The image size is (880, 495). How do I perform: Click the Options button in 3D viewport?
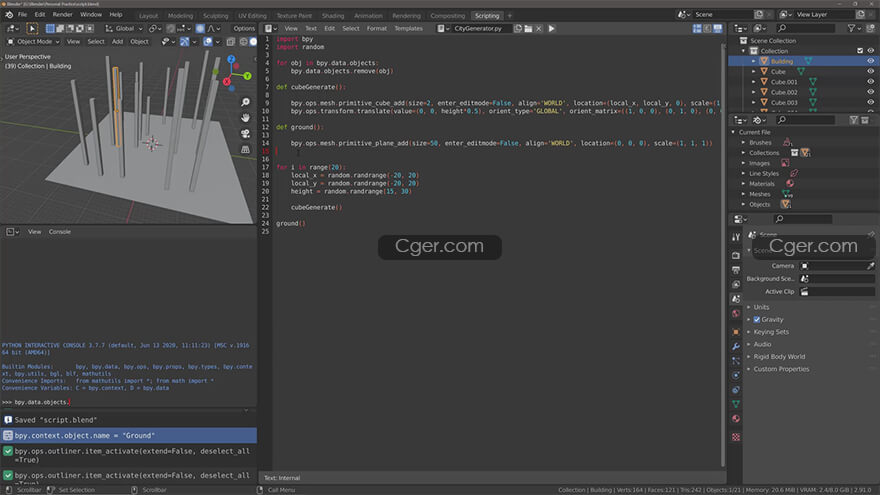(x=244, y=28)
